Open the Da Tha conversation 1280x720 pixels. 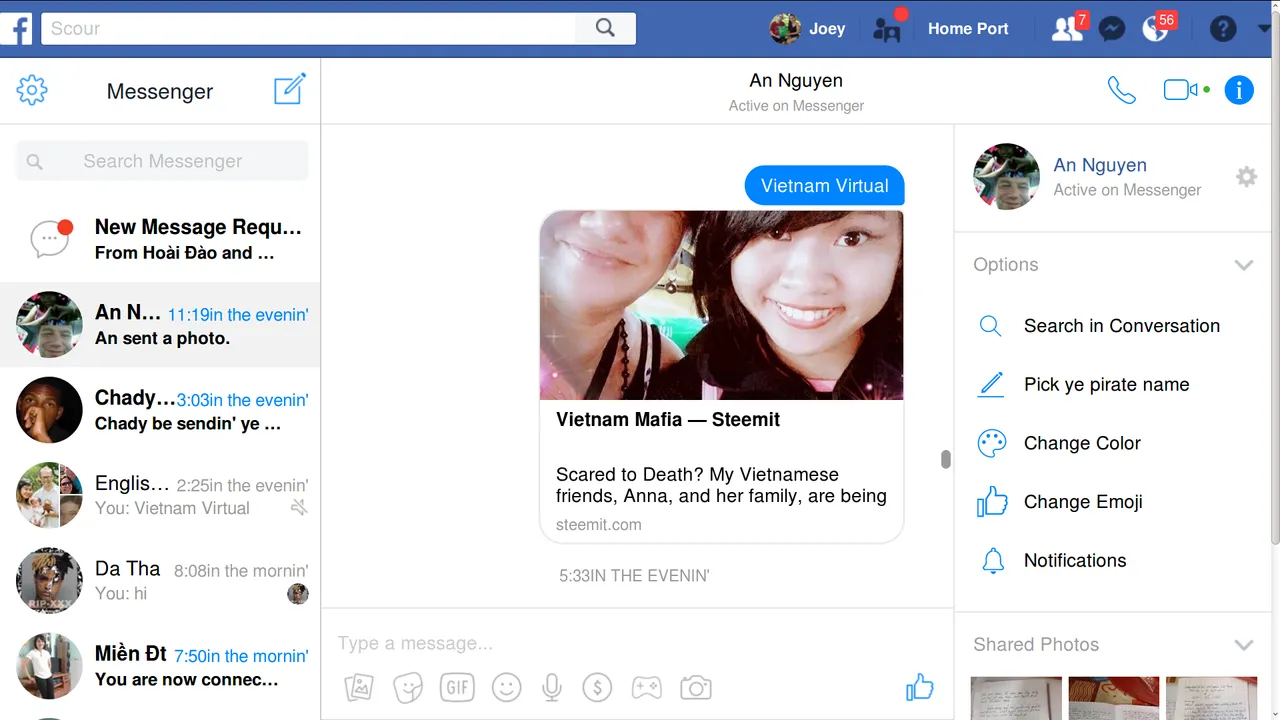[160, 581]
